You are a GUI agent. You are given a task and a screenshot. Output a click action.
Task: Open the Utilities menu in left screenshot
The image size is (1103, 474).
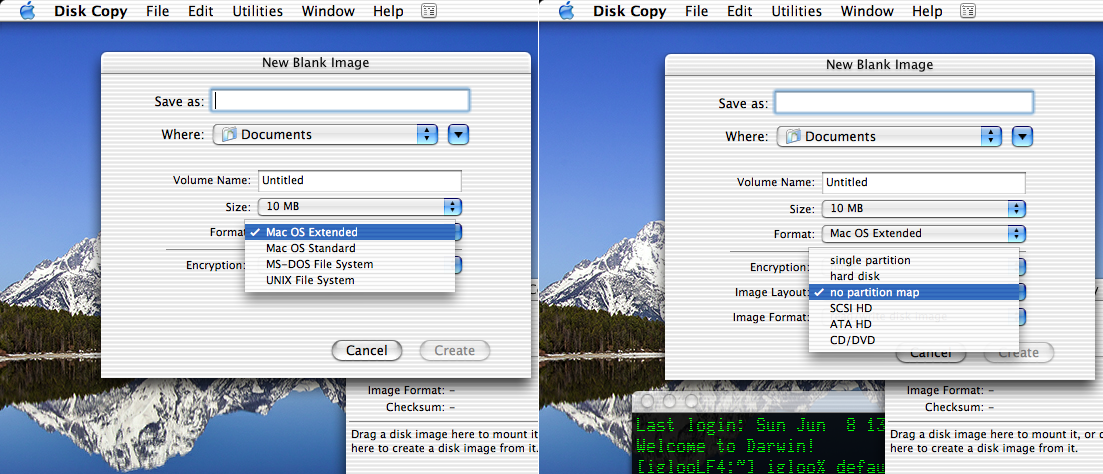[x=257, y=11]
